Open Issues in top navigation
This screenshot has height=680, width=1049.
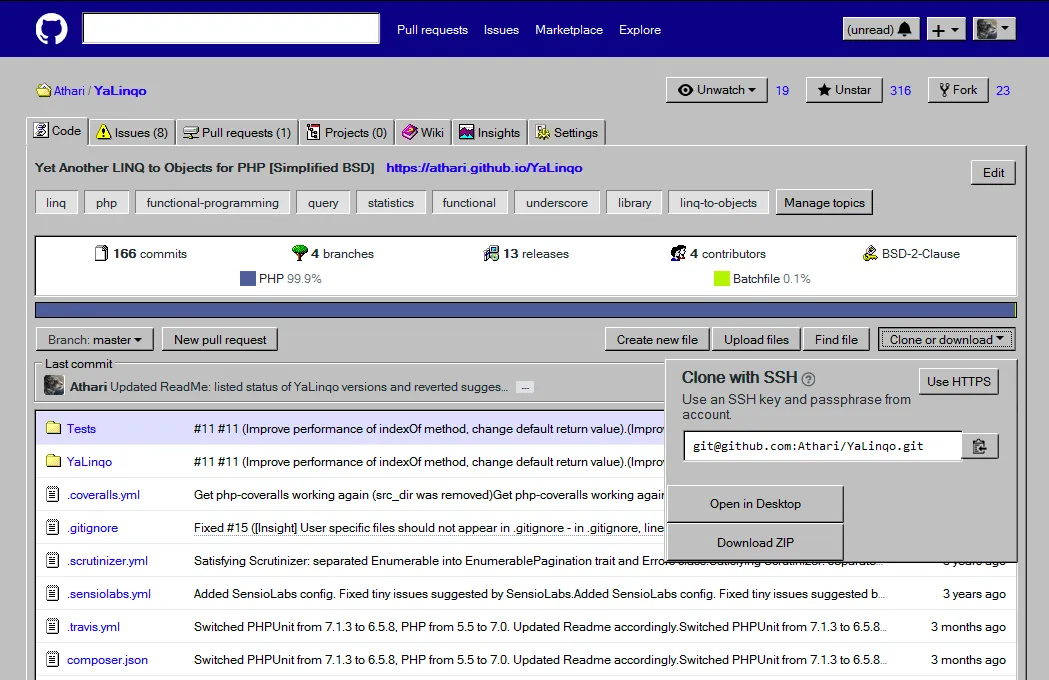point(501,29)
